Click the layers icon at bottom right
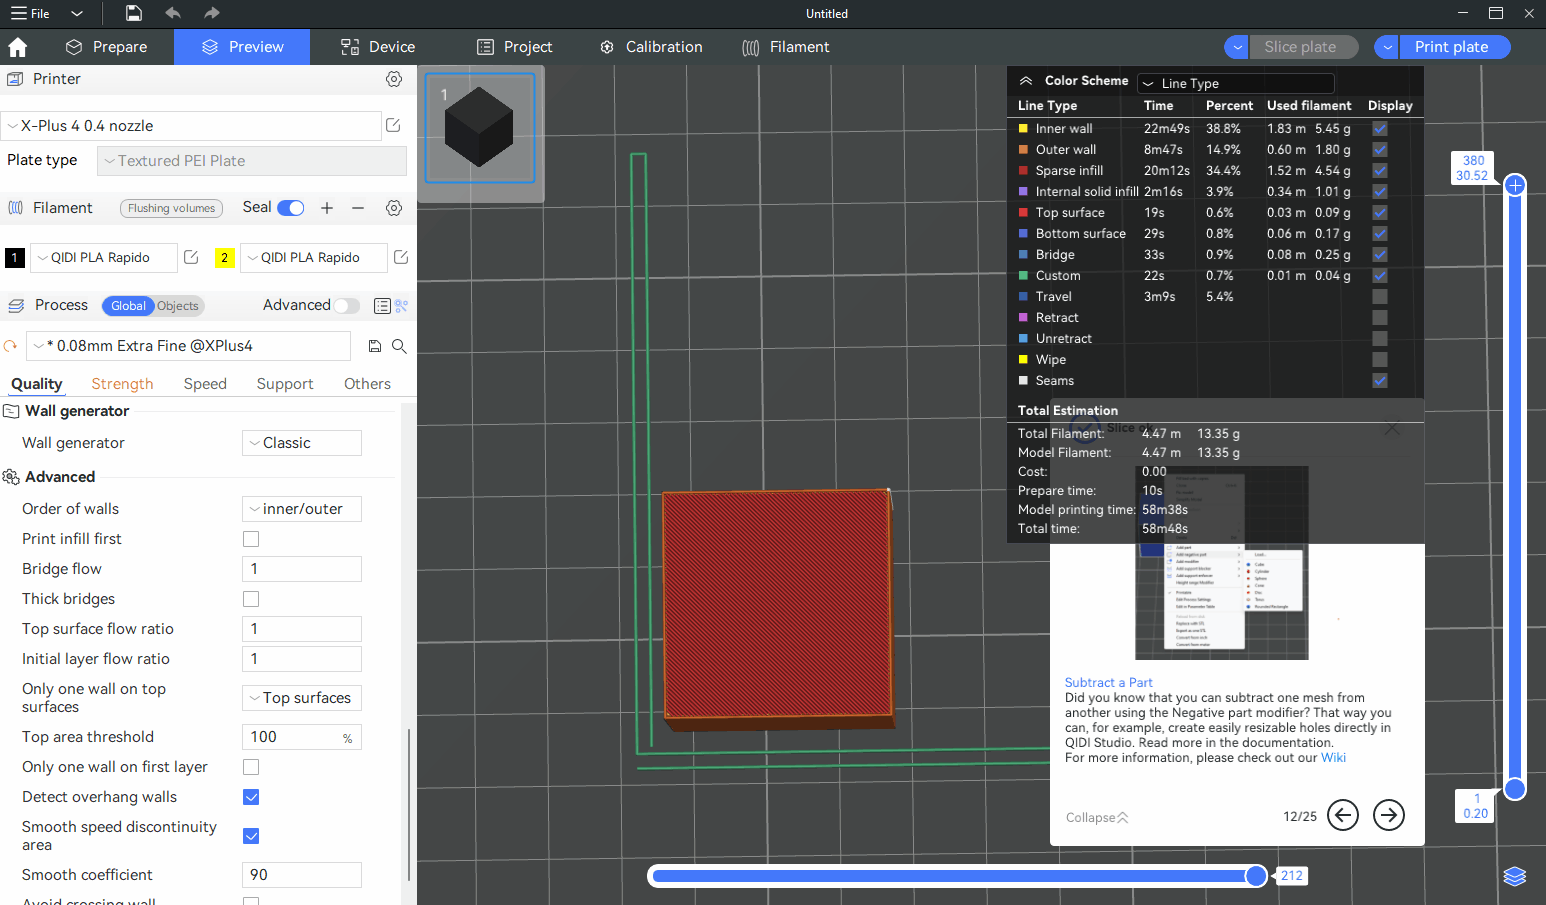This screenshot has width=1546, height=905. 1514,876
